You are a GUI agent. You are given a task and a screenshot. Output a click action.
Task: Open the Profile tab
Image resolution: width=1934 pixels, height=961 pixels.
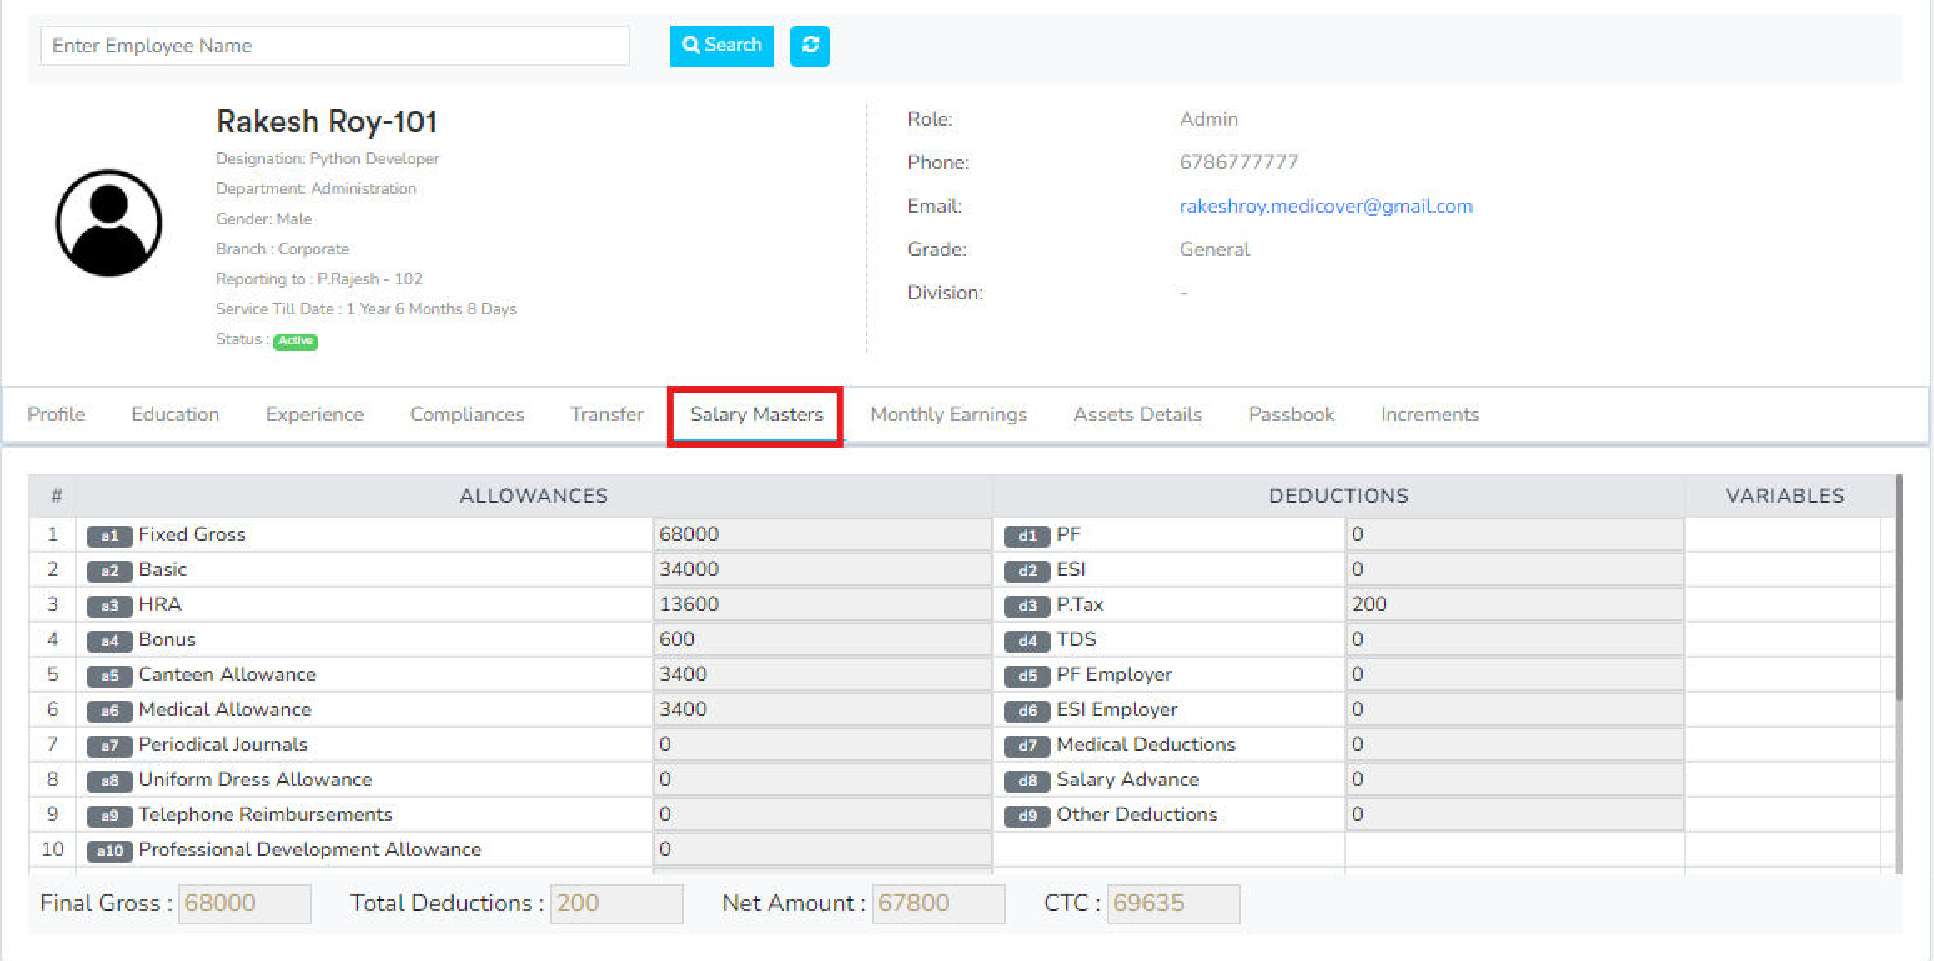pyautogui.click(x=56, y=414)
